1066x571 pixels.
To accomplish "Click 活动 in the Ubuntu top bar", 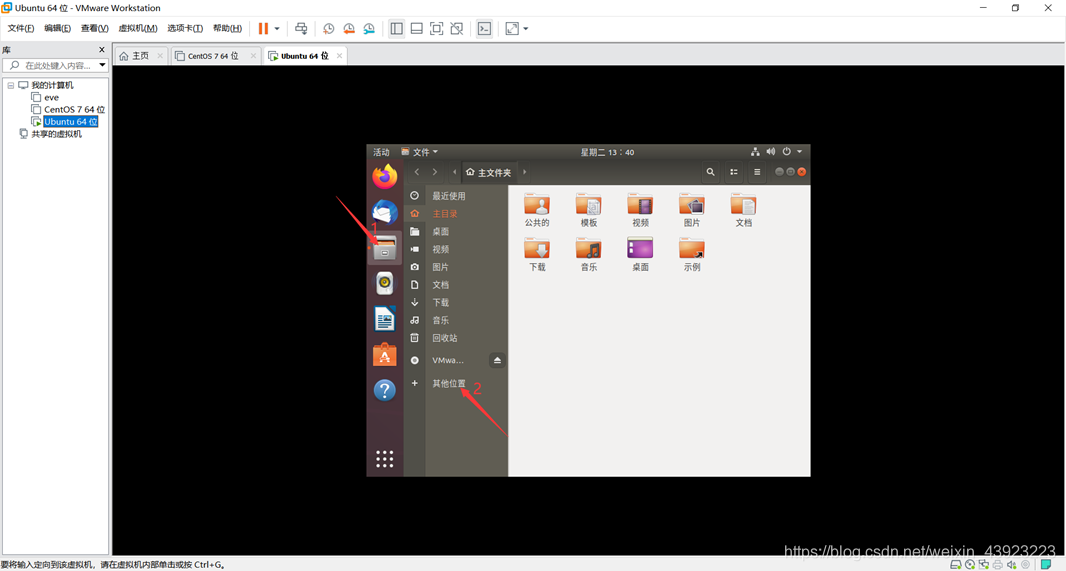I will pyautogui.click(x=381, y=152).
